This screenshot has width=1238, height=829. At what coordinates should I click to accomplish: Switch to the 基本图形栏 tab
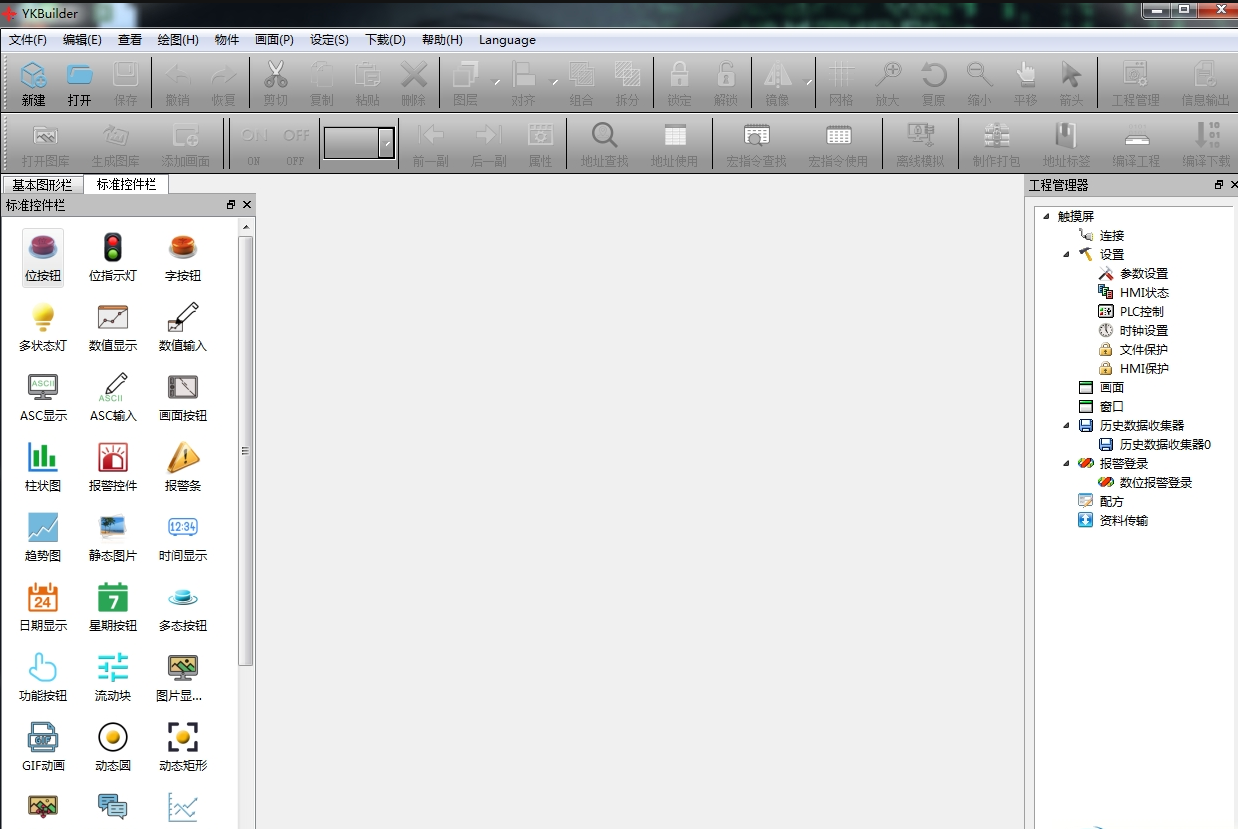click(42, 185)
